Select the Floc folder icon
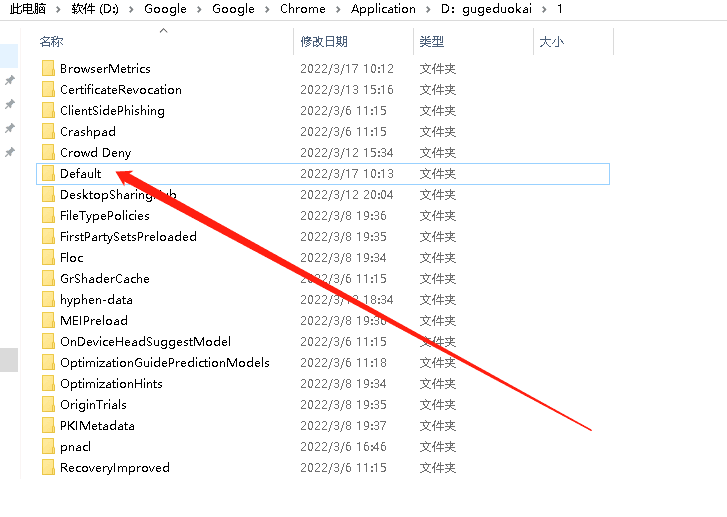Screen dimensions: 727x517 tap(48, 258)
